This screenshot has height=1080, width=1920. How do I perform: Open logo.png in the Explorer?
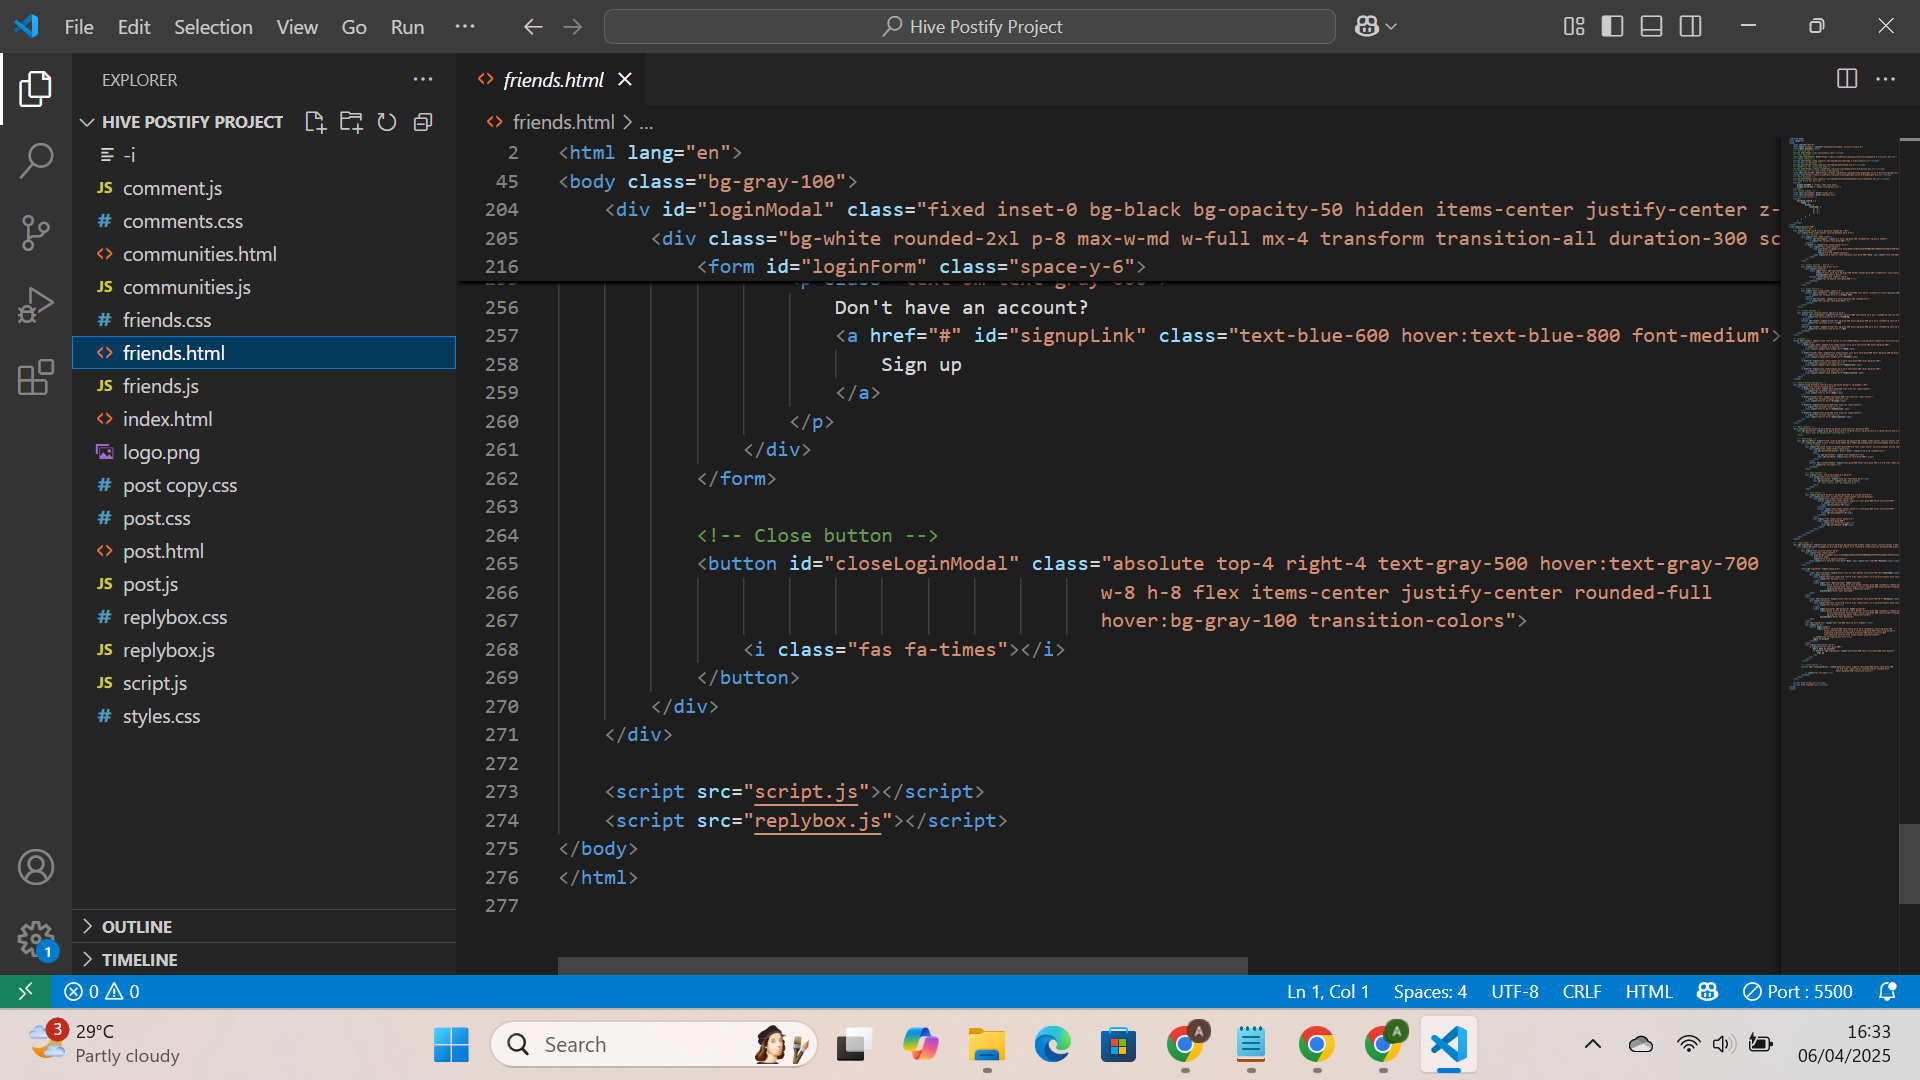tap(264, 452)
